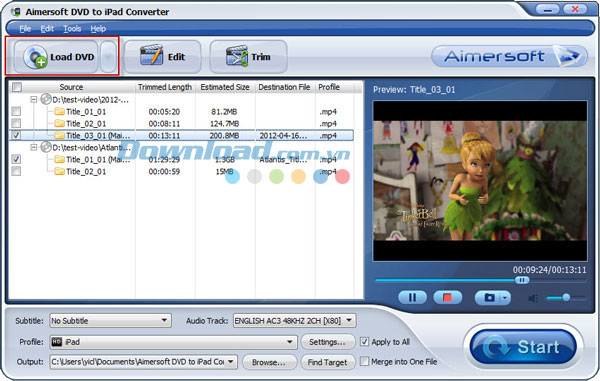Click the Start conversion button
Screen dimensions: 600x381
[x=523, y=347]
